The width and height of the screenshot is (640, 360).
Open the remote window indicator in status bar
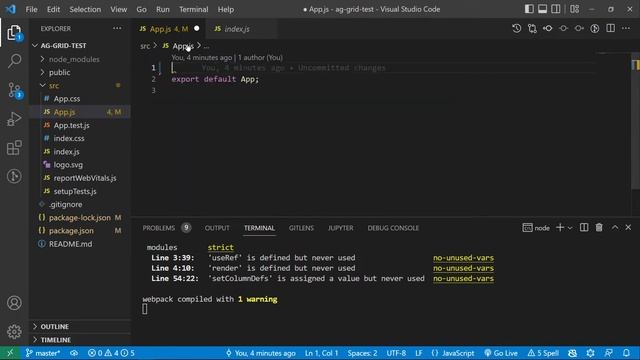point(10,353)
